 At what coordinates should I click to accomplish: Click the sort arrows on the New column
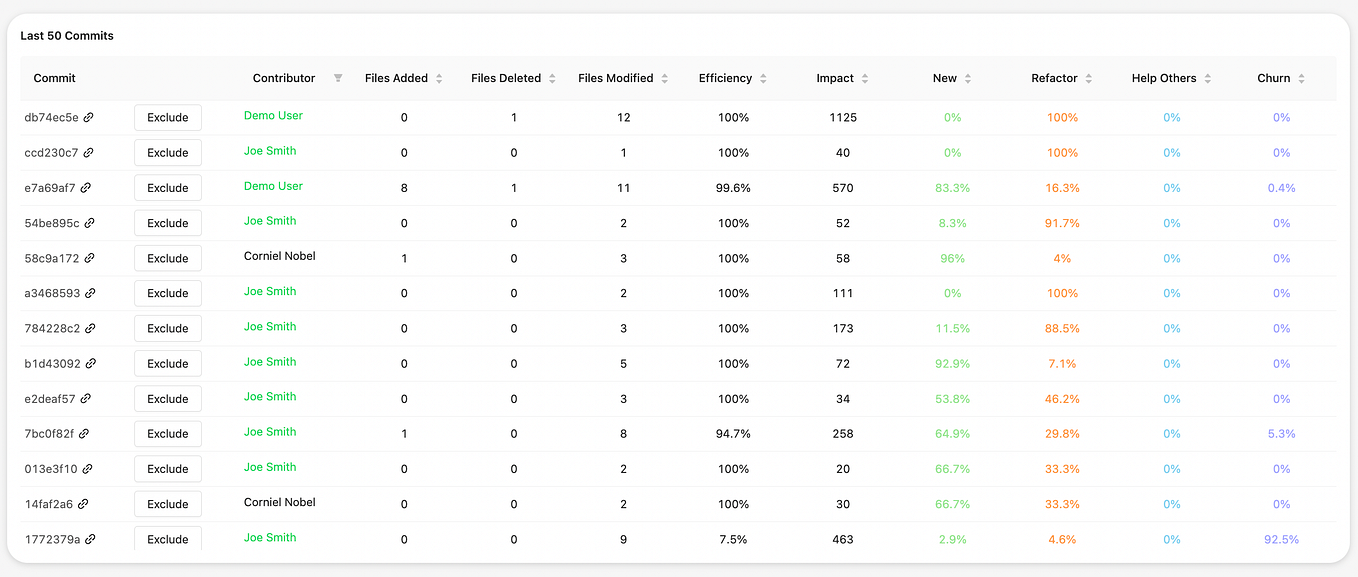tap(968, 78)
